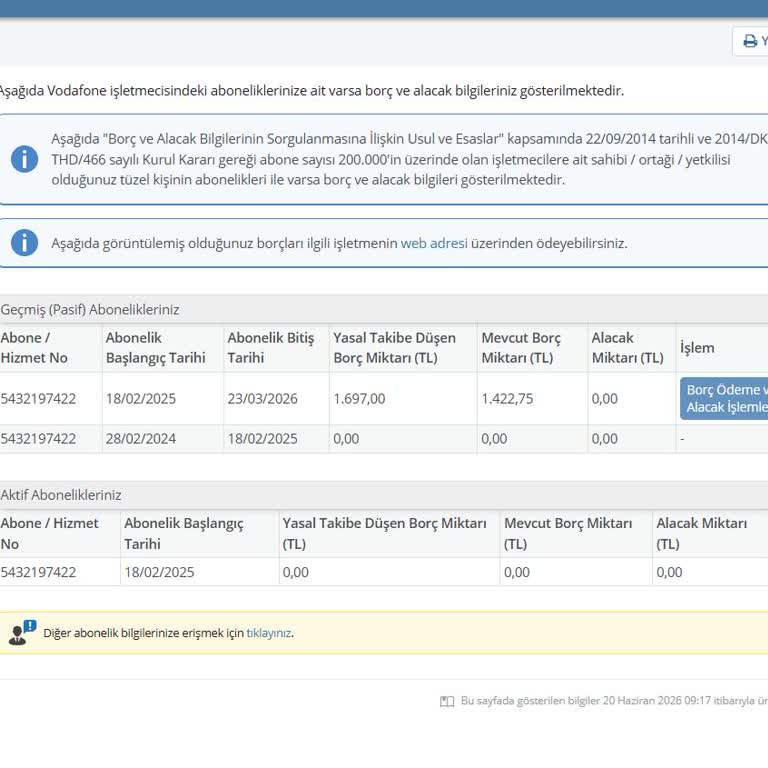Click the person alert icon by Diğer abonelik
This screenshot has width=768, height=768.
(x=22, y=633)
